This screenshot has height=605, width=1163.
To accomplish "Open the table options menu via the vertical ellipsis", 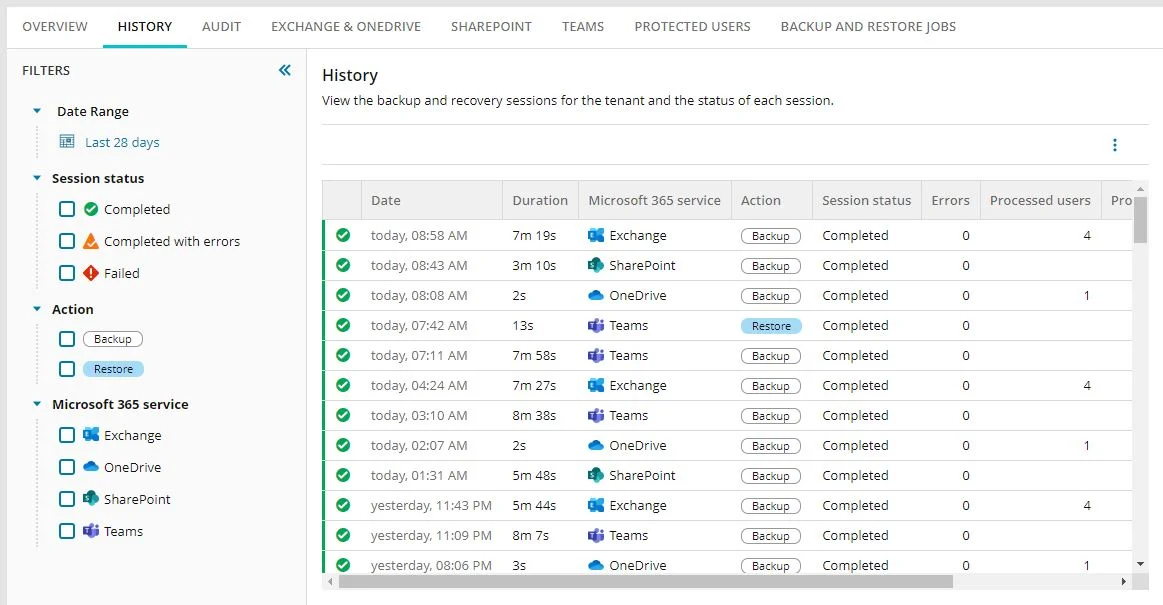I will (1114, 144).
